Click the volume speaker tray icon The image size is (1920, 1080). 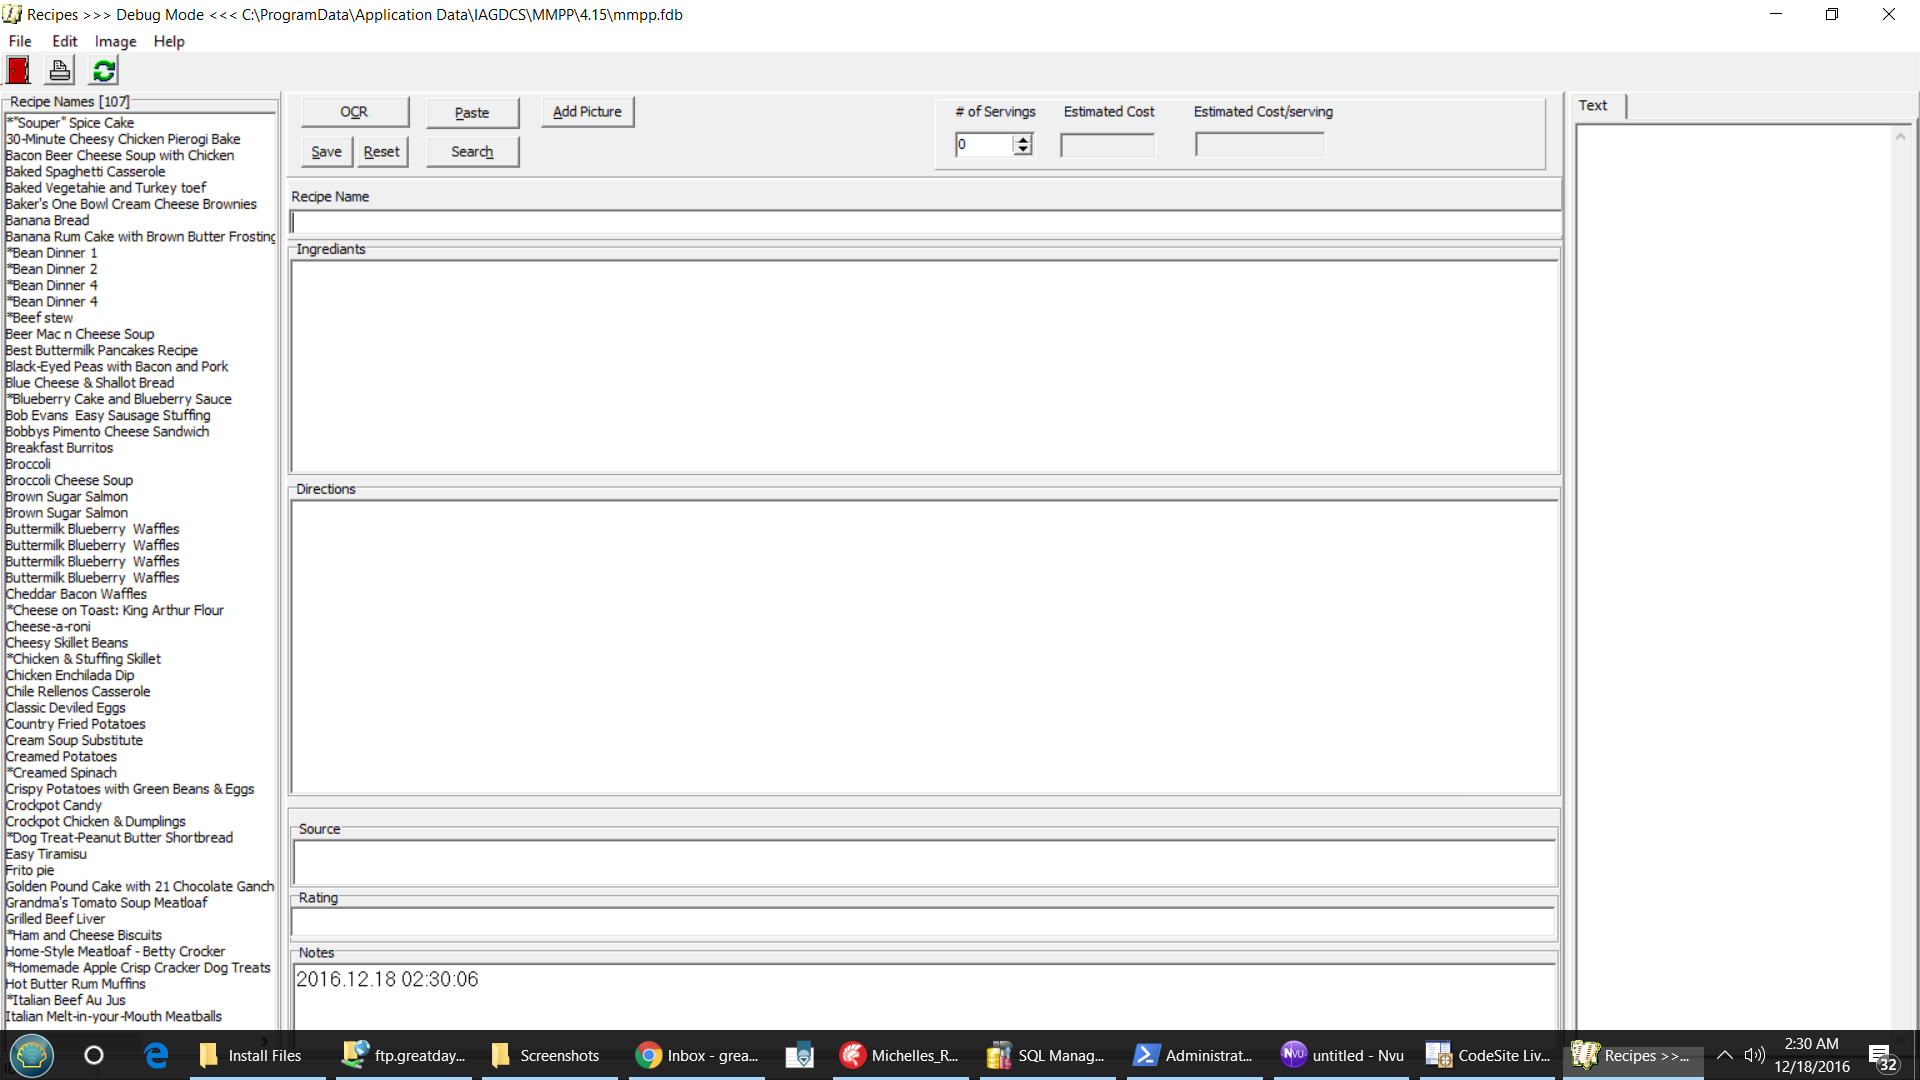[1754, 1055]
